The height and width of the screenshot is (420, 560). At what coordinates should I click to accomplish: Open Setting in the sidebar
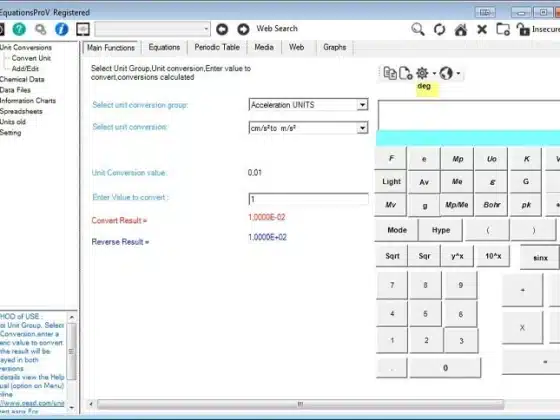pyautogui.click(x=10, y=132)
